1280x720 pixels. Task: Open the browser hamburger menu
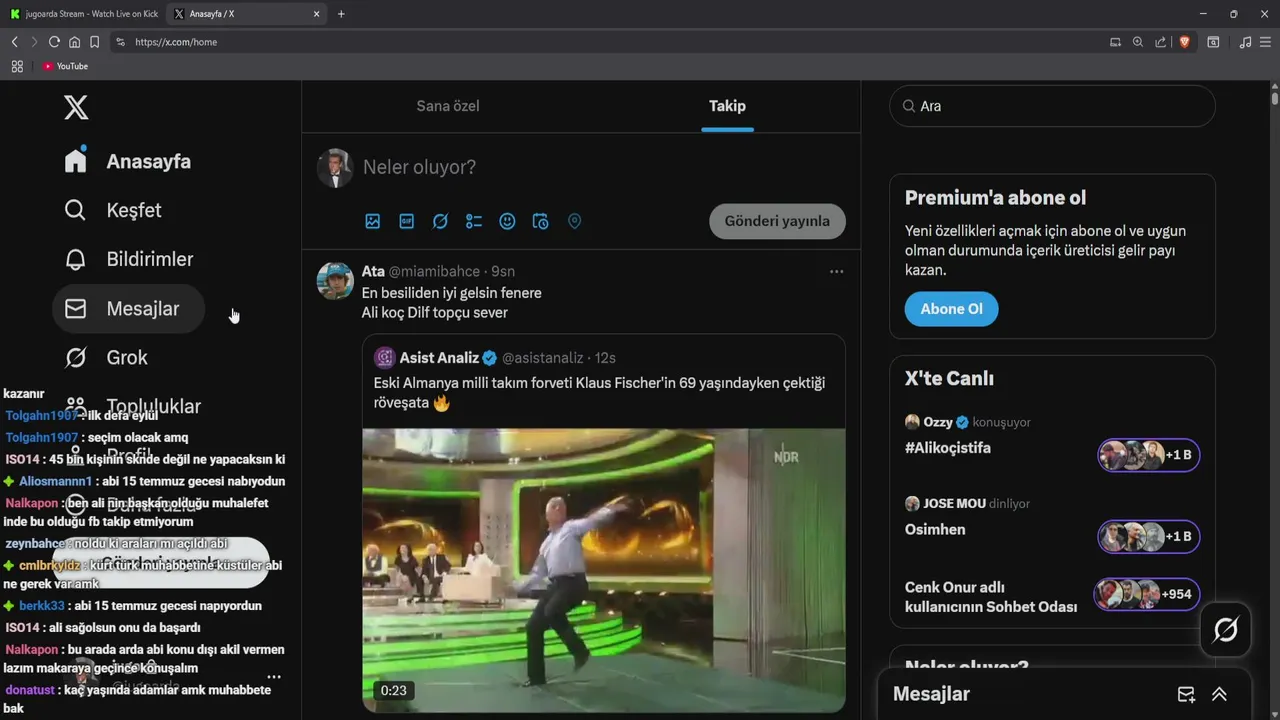1266,42
